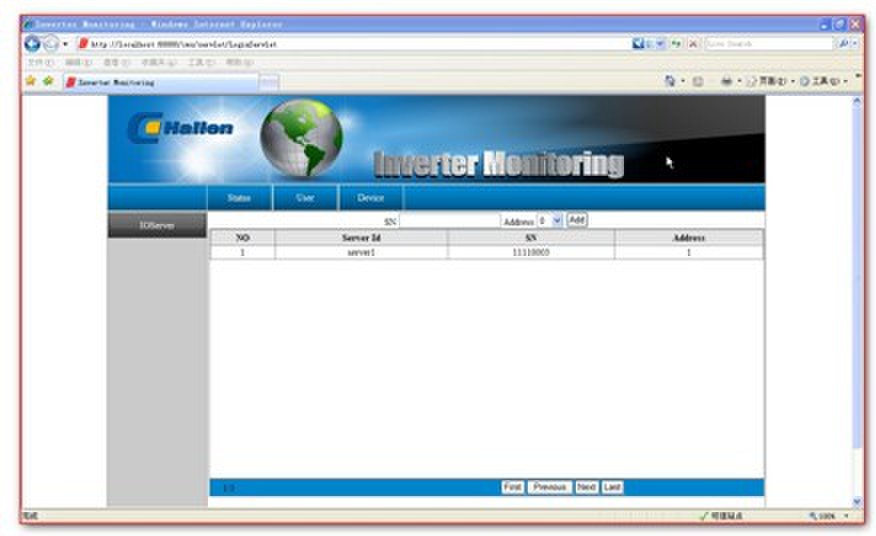The width and height of the screenshot is (876, 536).
Task: Click the Previous pagination button
Action: point(550,487)
